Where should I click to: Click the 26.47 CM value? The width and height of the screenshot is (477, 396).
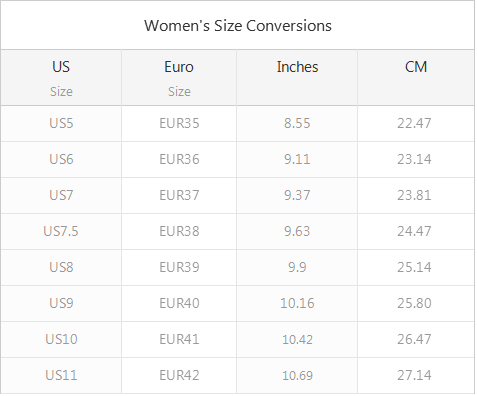[x=414, y=339]
